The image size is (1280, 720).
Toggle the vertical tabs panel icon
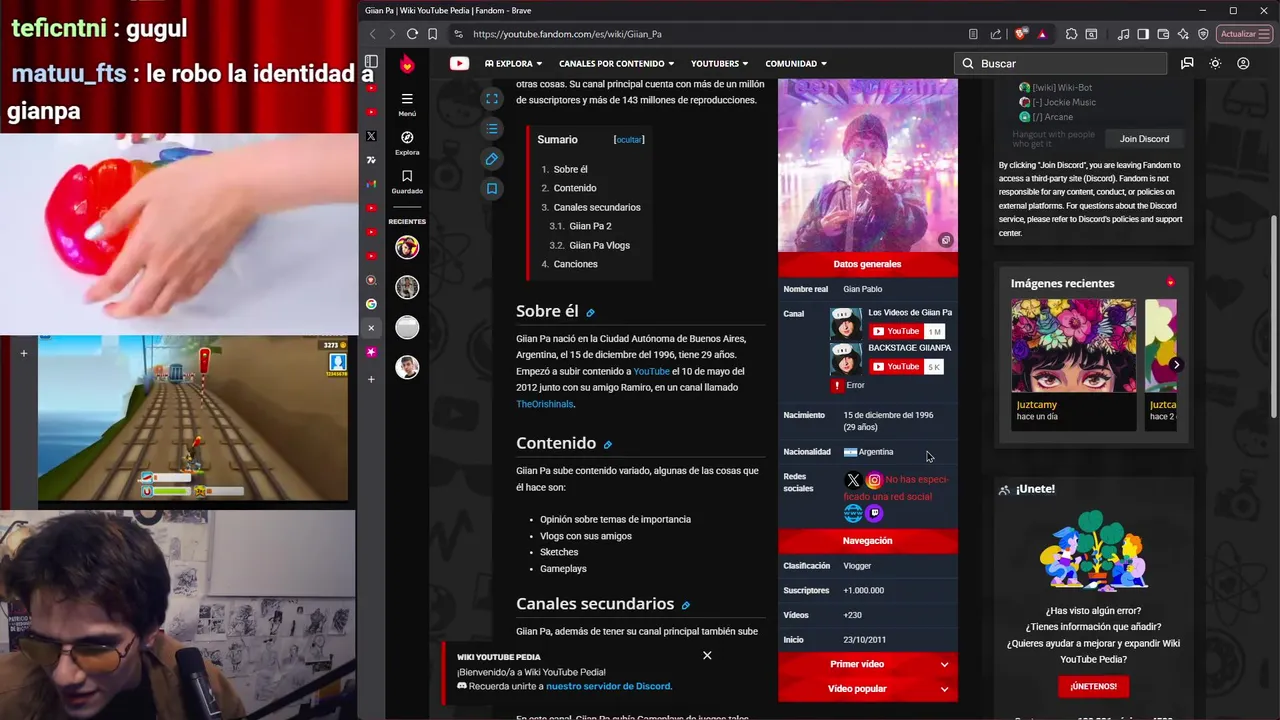point(371,61)
